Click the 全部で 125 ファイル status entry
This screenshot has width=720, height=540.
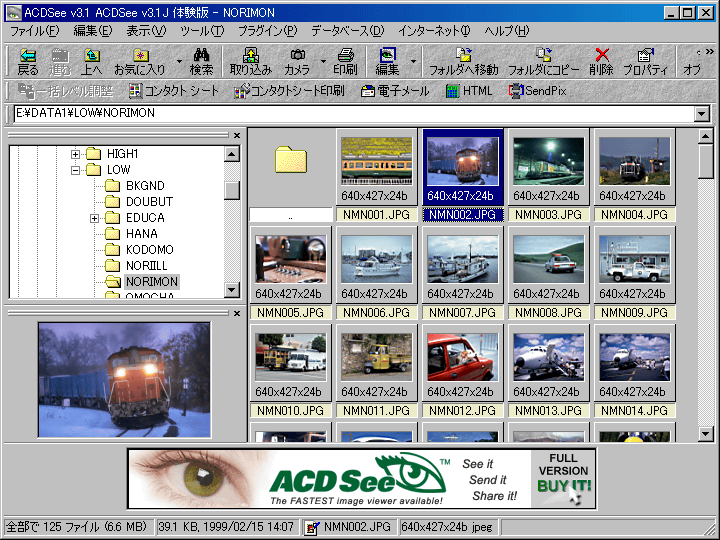pos(78,527)
